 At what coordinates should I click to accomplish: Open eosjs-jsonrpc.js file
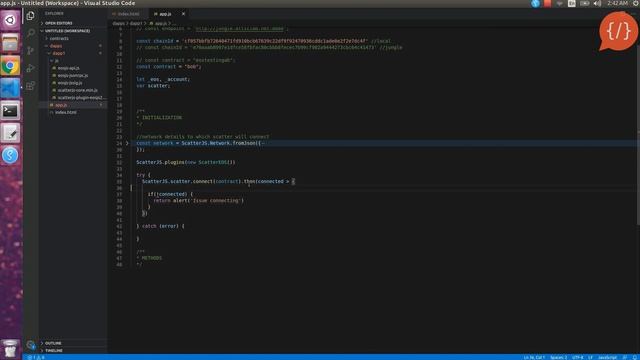coord(73,76)
